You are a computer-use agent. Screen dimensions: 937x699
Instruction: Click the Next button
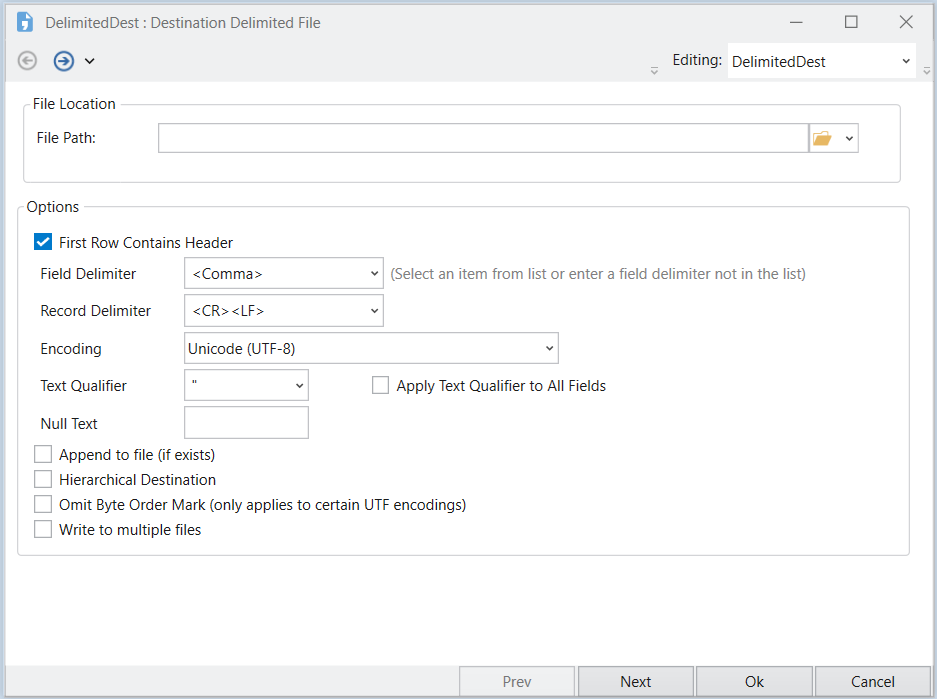(635, 682)
